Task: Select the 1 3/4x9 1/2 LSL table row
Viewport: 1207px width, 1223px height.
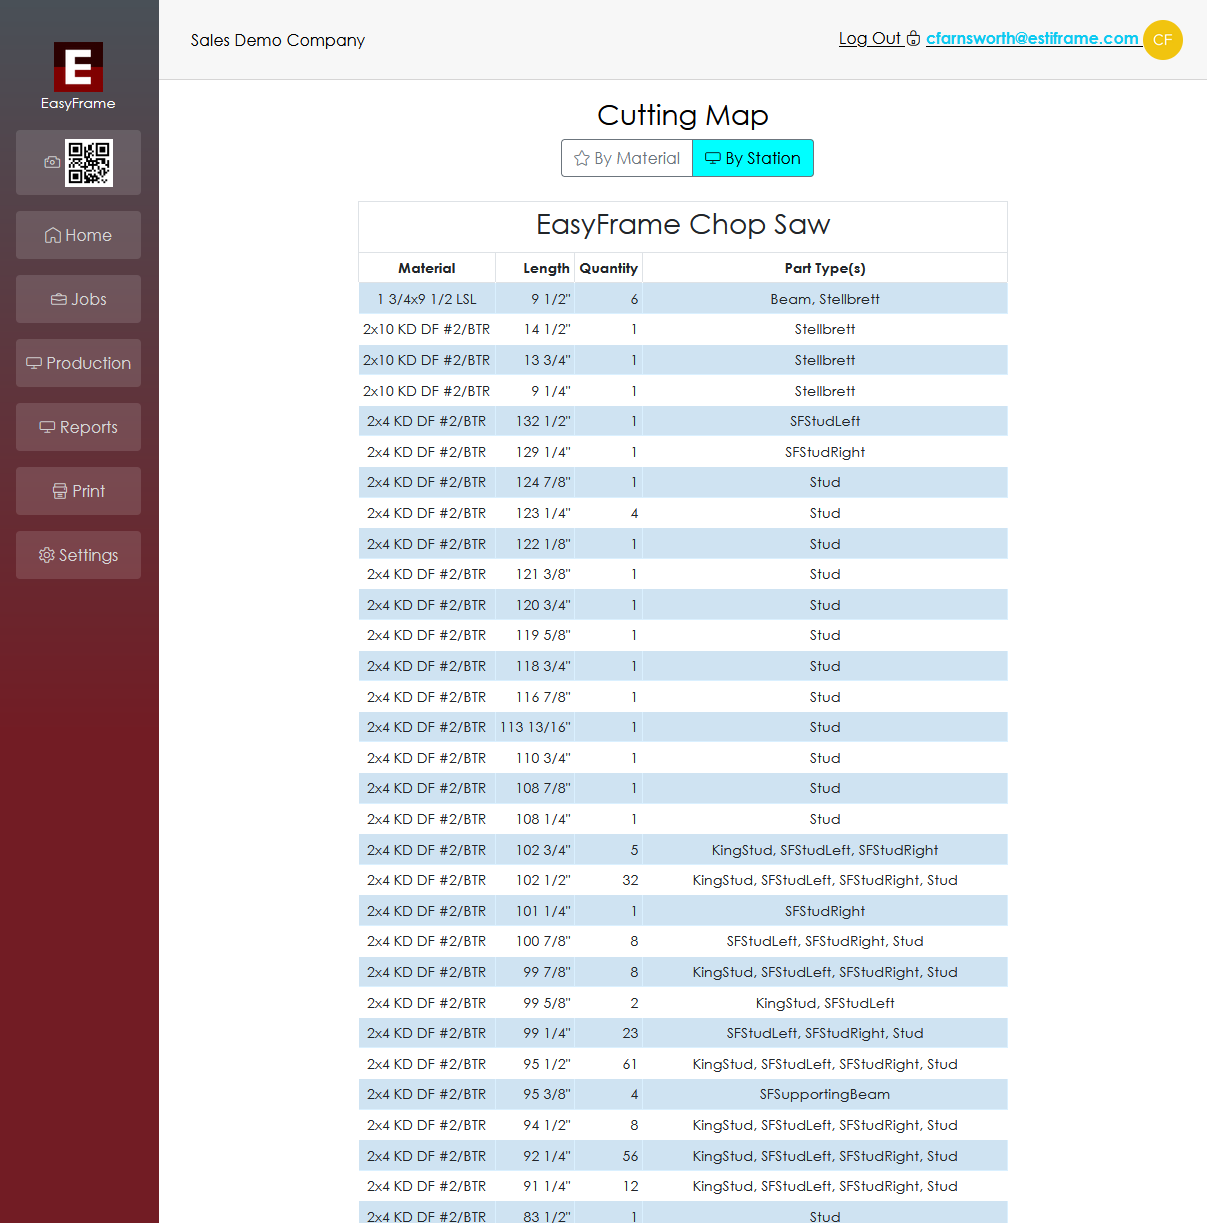Action: pyautogui.click(x=683, y=298)
